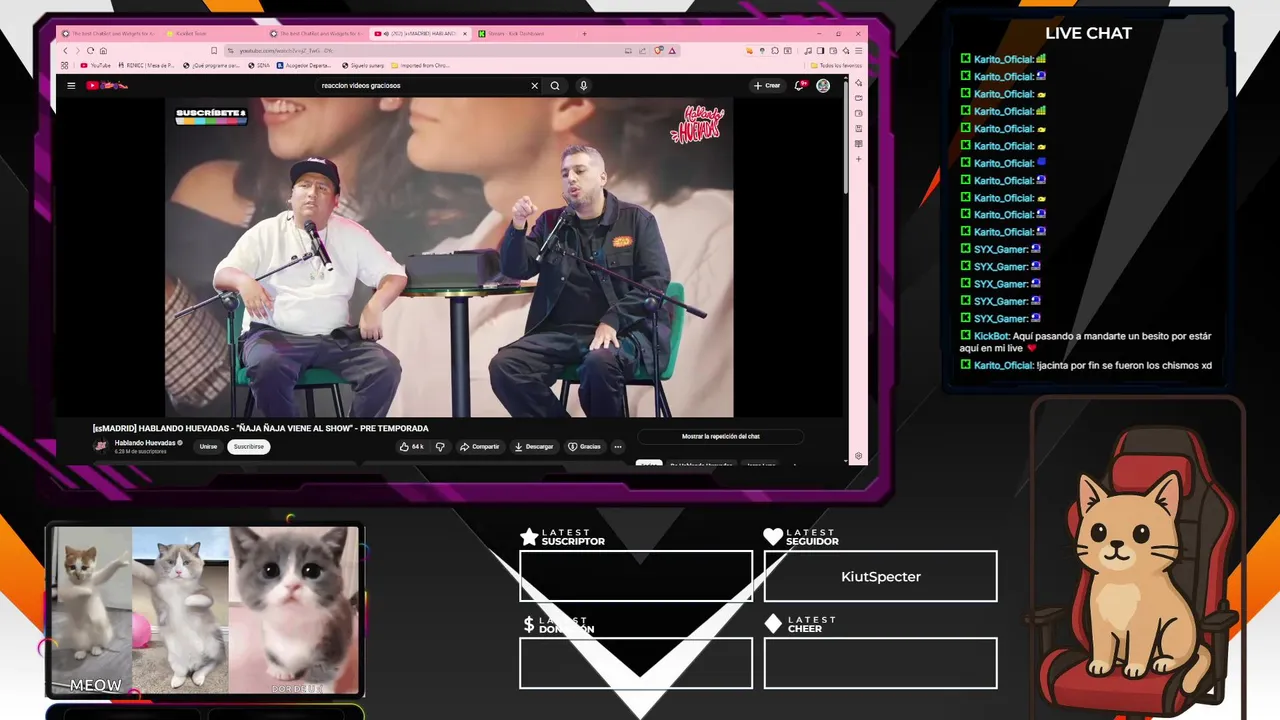Open the Imported from Chrome bookmarks folder
The height and width of the screenshot is (720, 1280).
420,66
